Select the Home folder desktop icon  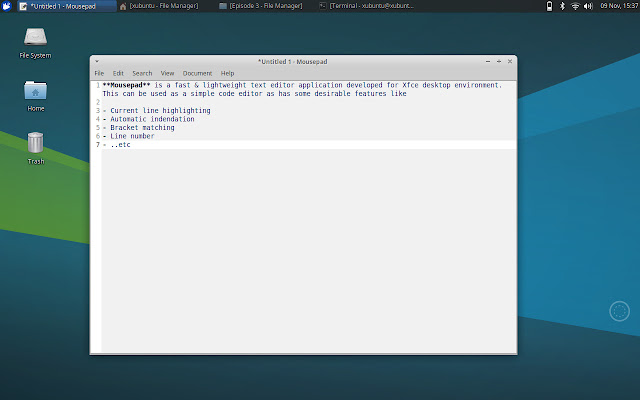tap(36, 96)
